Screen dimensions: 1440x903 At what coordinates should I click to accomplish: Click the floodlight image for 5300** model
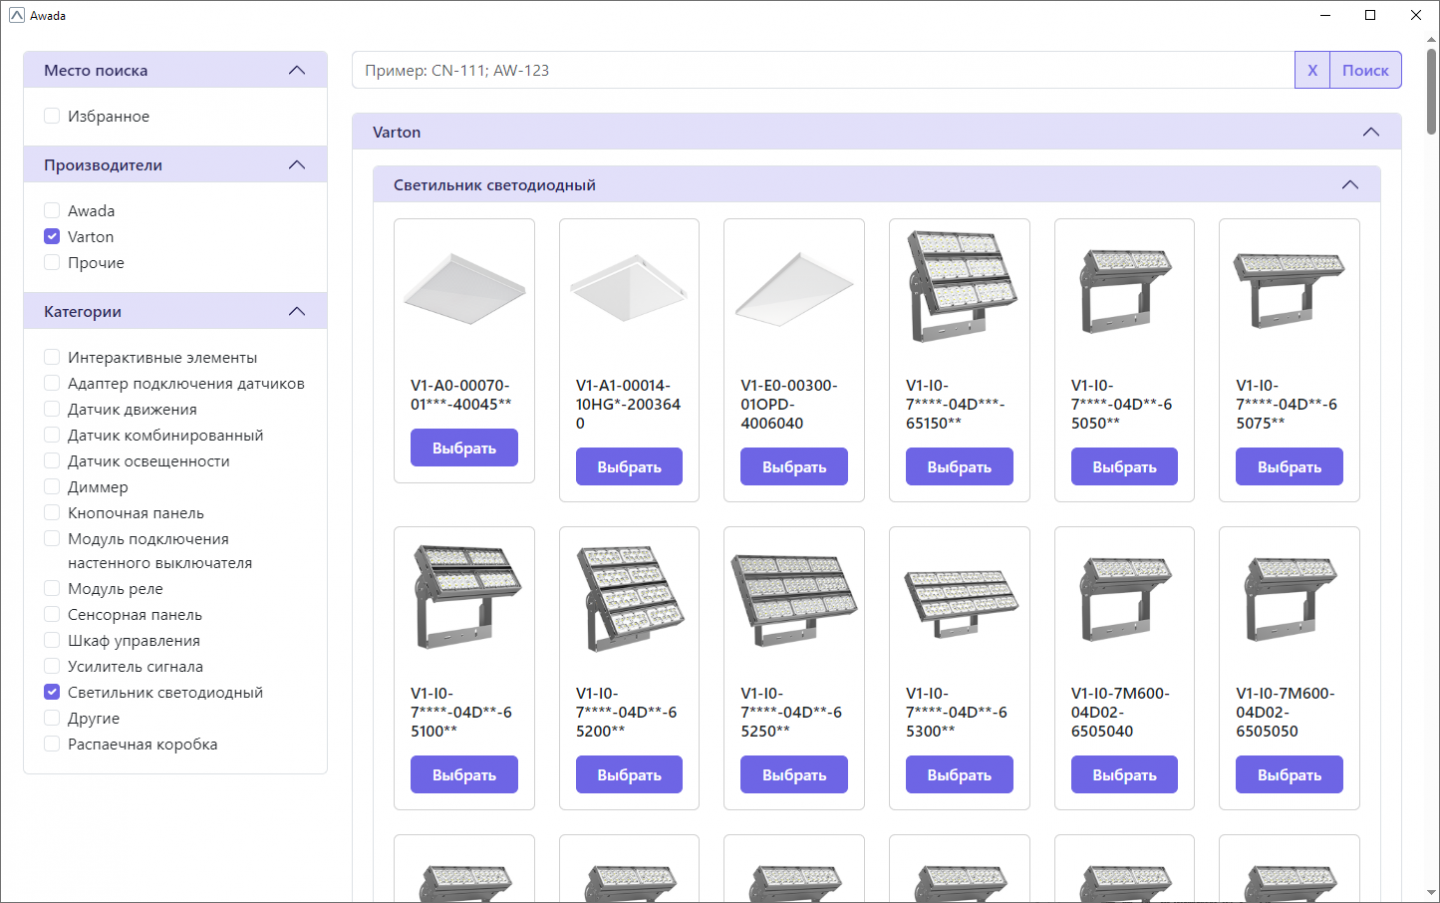pyautogui.click(x=959, y=603)
